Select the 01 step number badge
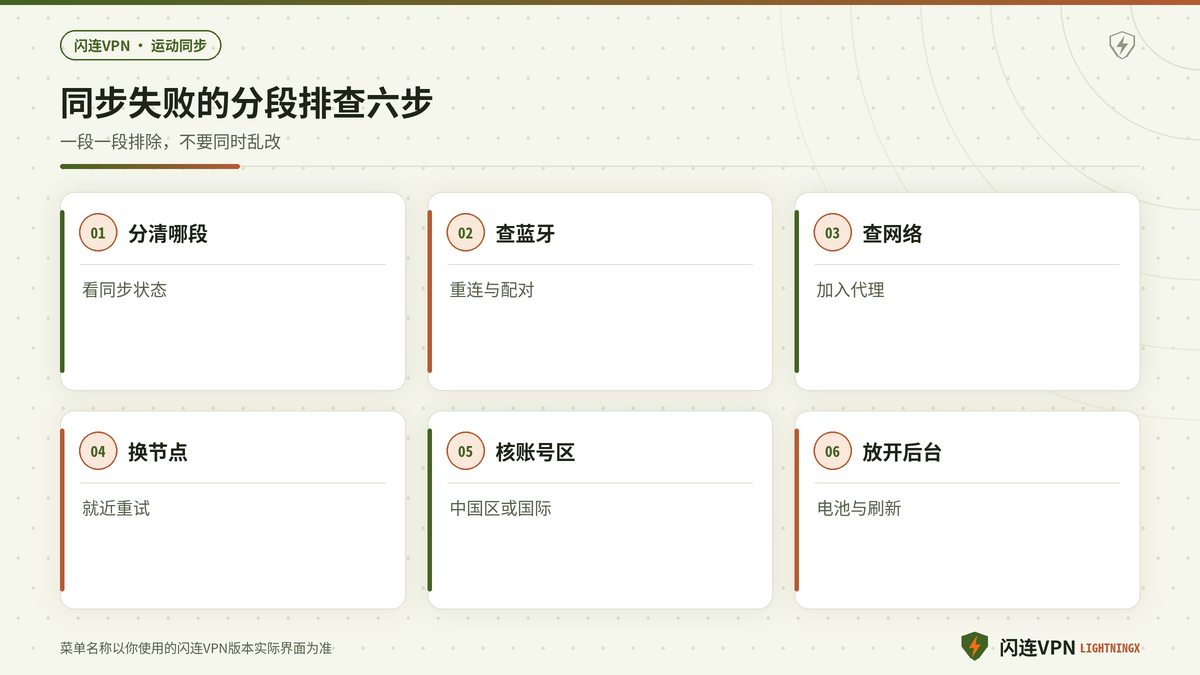This screenshot has width=1200, height=675. [x=98, y=233]
